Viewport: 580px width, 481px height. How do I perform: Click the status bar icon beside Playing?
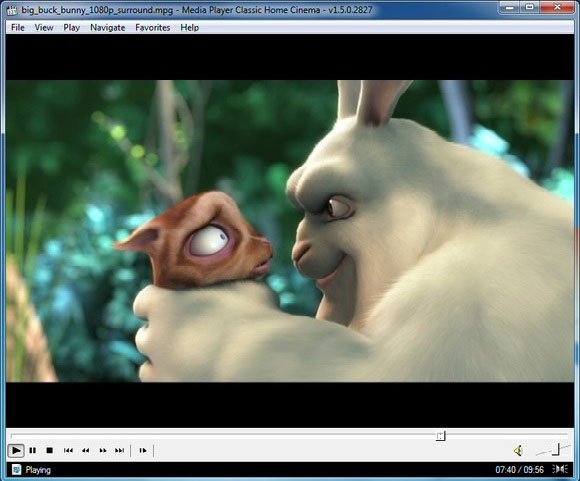pyautogui.click(x=16, y=470)
